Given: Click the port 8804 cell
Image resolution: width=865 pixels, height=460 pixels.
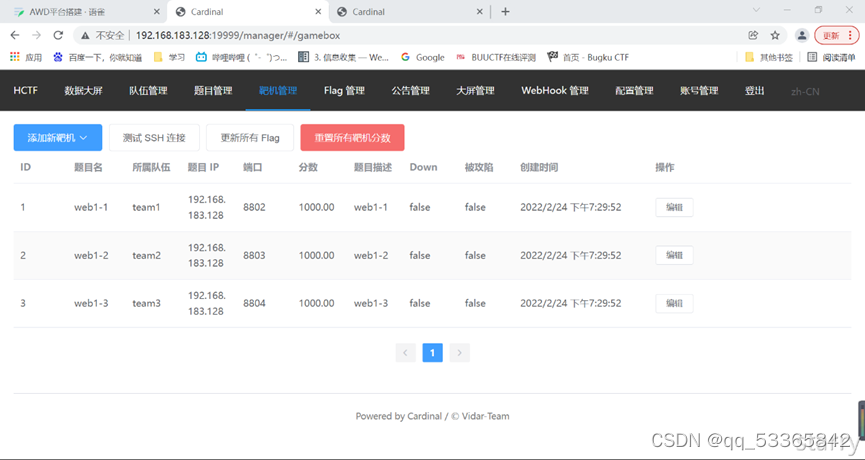Looking at the screenshot, I should (254, 303).
